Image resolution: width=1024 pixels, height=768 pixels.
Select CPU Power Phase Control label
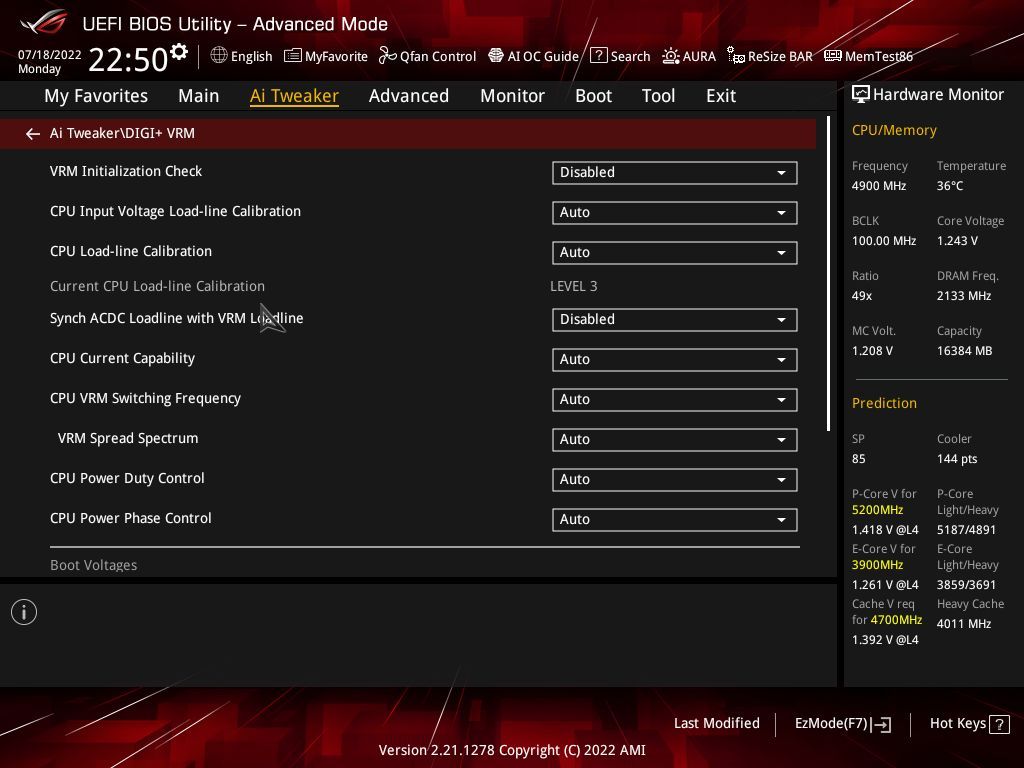pyautogui.click(x=131, y=519)
